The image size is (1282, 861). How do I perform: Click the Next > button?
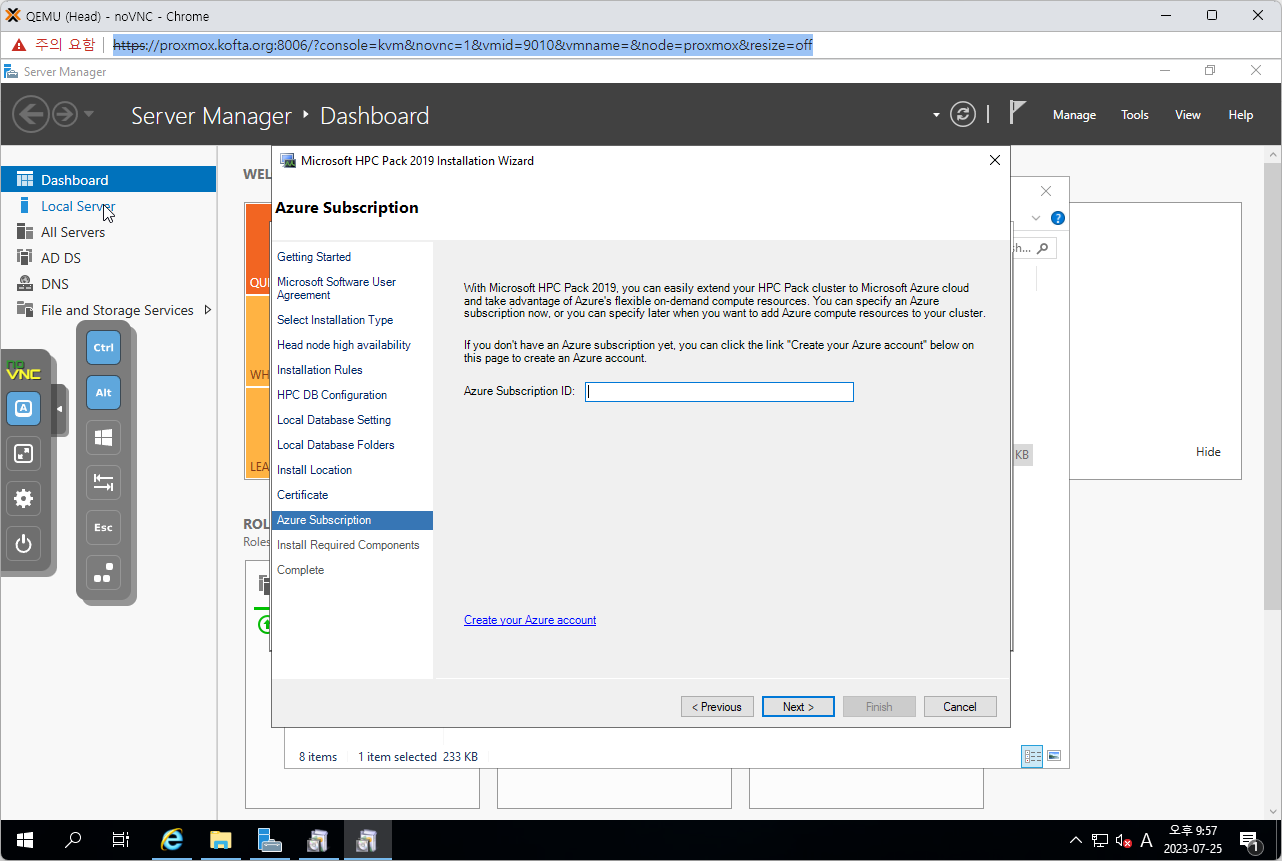(797, 707)
